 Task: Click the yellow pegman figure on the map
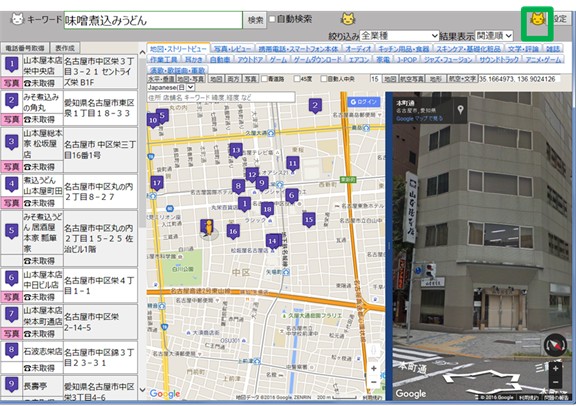pyautogui.click(x=209, y=228)
